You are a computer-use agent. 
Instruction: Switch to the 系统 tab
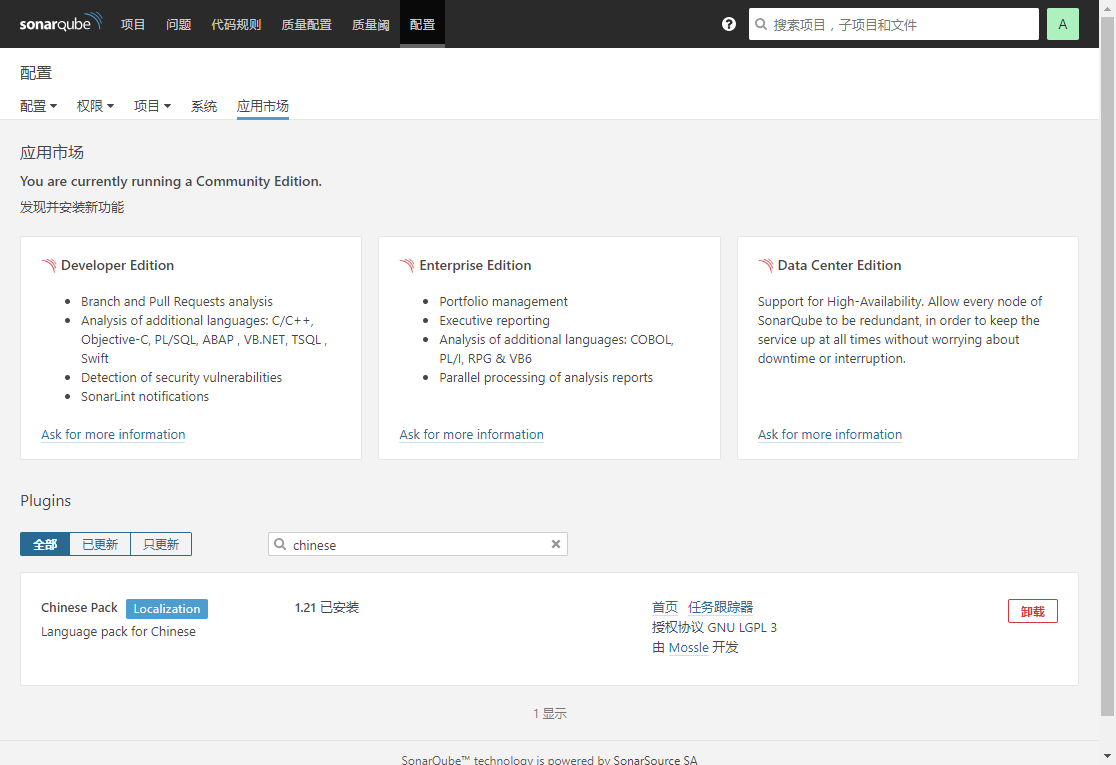point(204,106)
